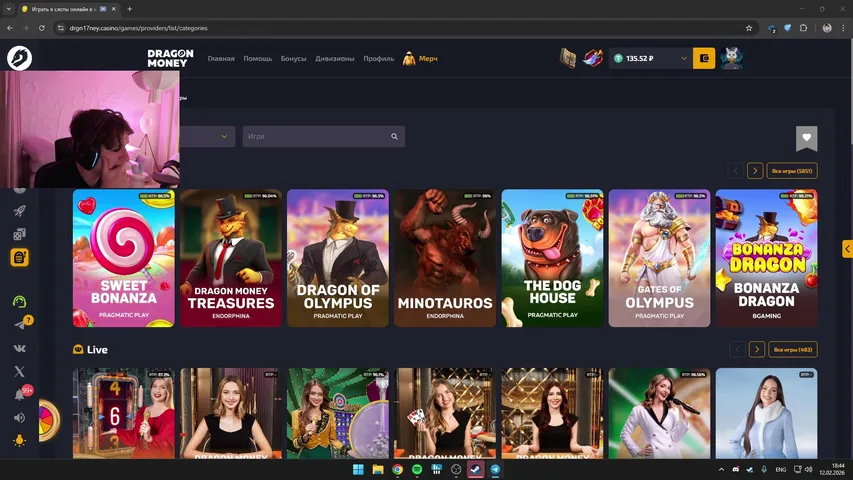
Task: Expand the yellow side panel arrow on right edge
Action: [x=847, y=249]
